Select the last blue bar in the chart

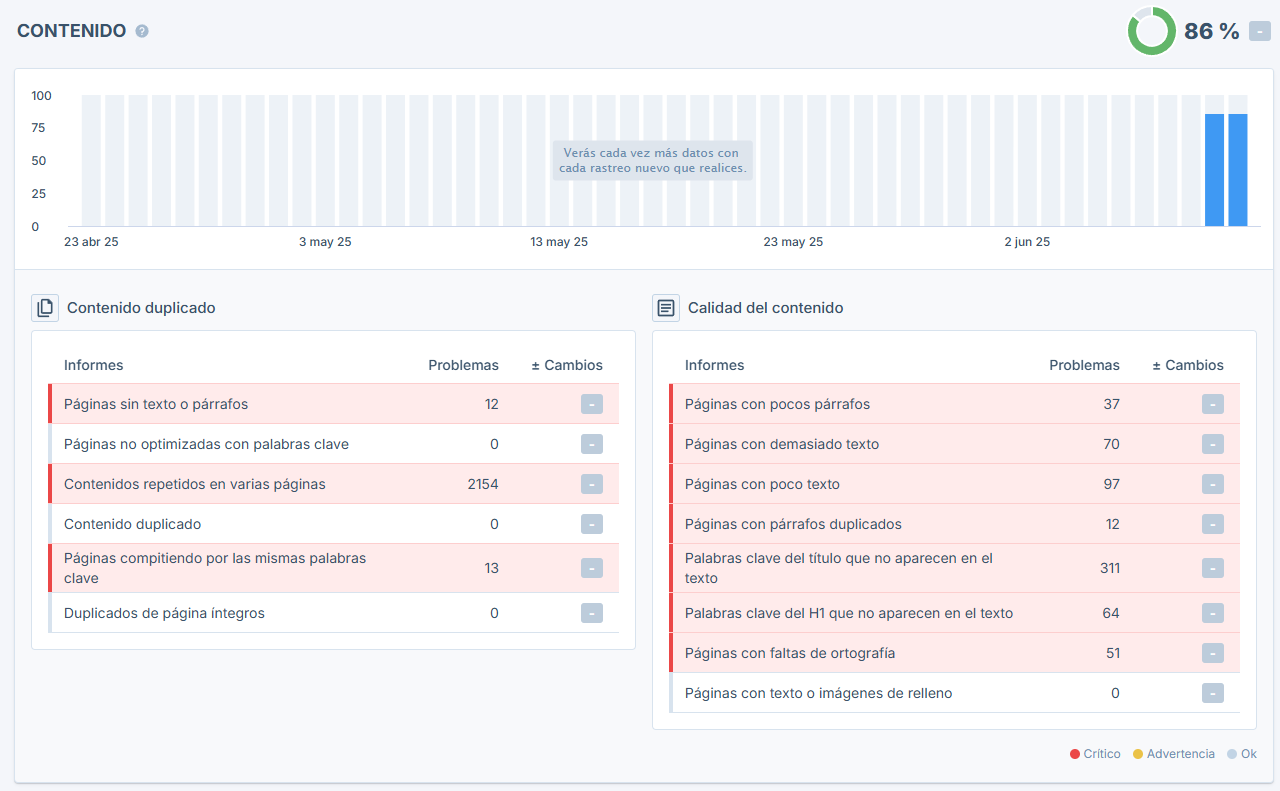tap(1238, 170)
